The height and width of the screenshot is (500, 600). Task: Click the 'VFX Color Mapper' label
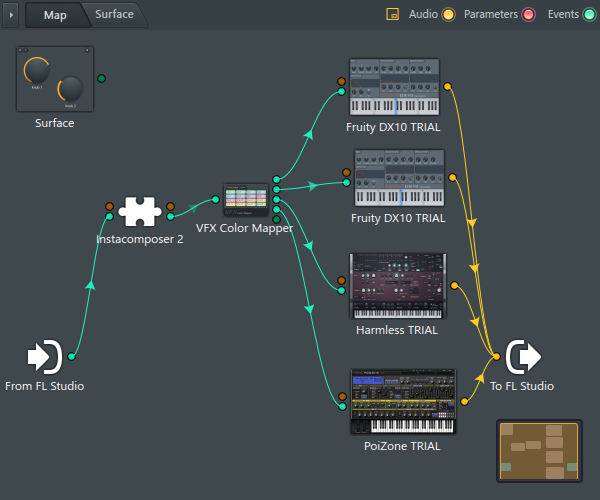coord(244,228)
